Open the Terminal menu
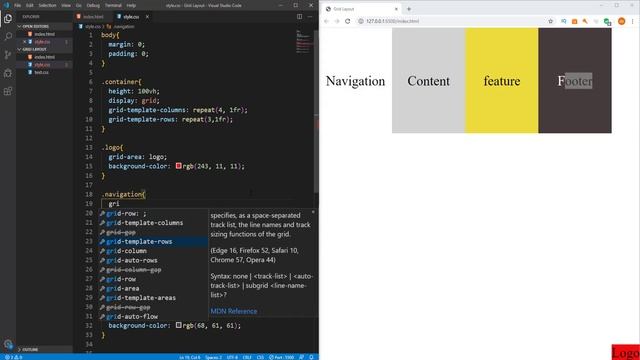 click(x=113, y=5)
